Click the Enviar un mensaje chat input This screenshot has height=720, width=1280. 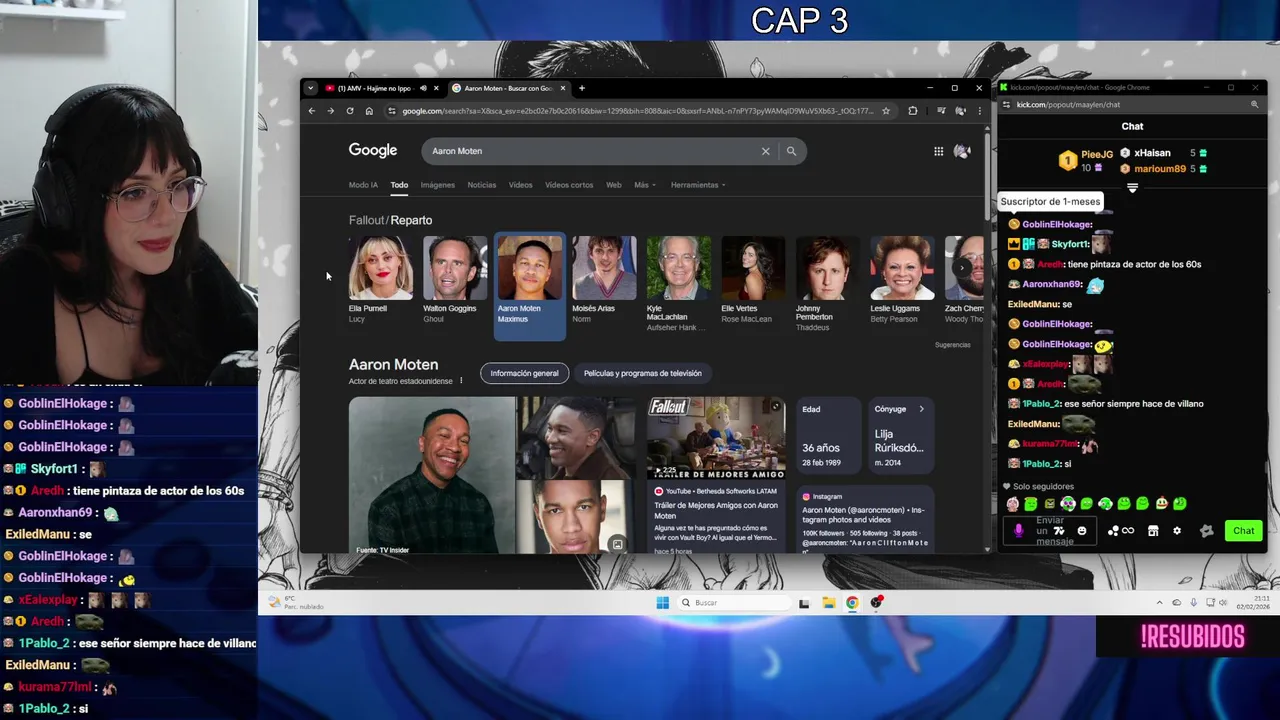1049,531
